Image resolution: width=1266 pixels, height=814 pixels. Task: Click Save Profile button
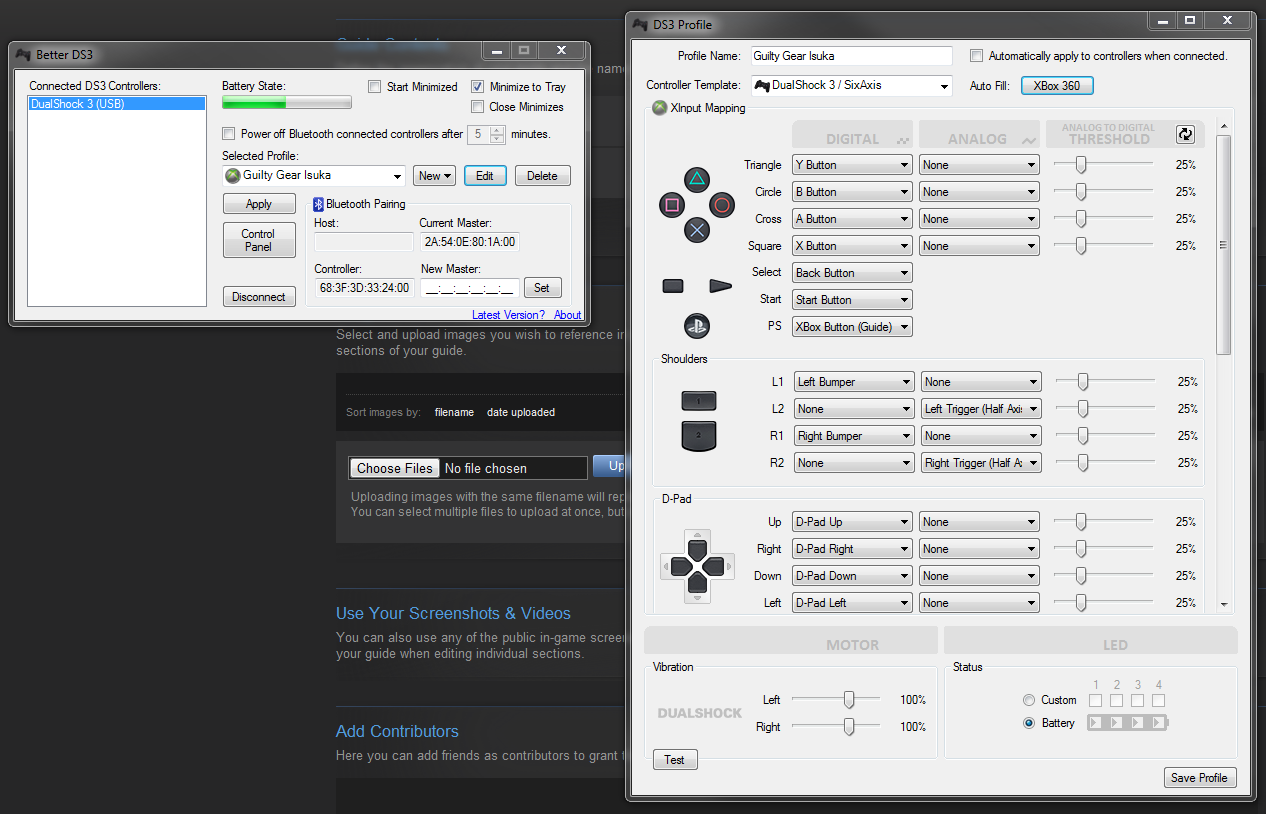(1200, 778)
